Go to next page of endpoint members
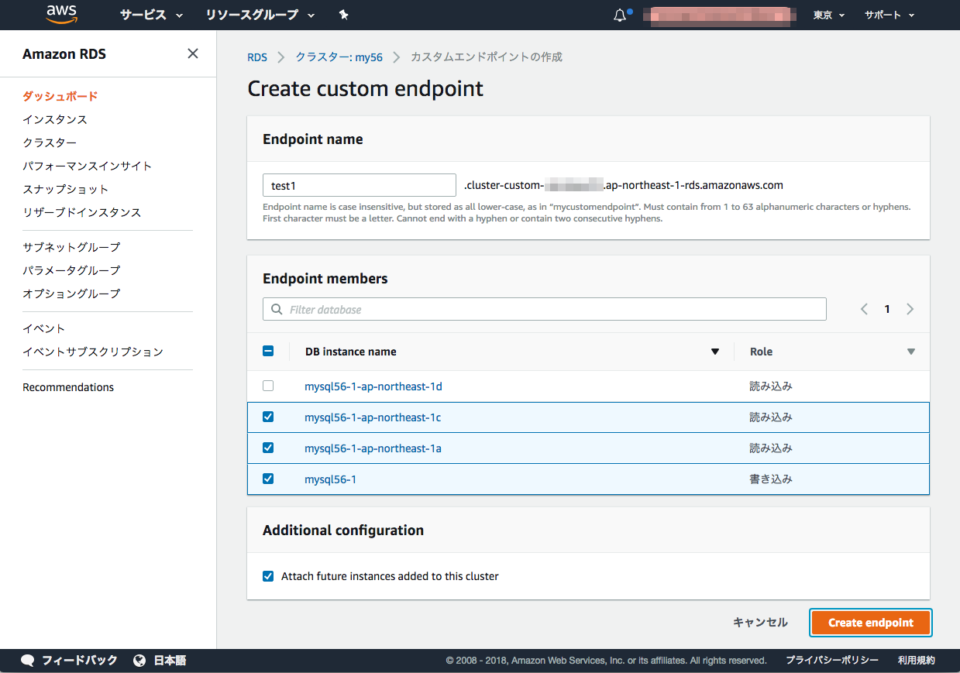960x673 pixels. [910, 309]
